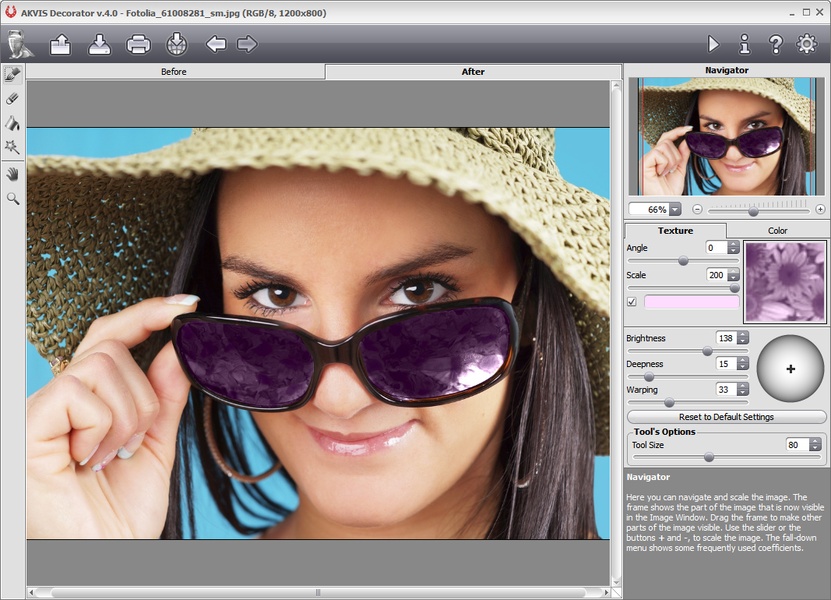Open Help with the question mark icon
Screen dimensions: 831x600
(775, 44)
